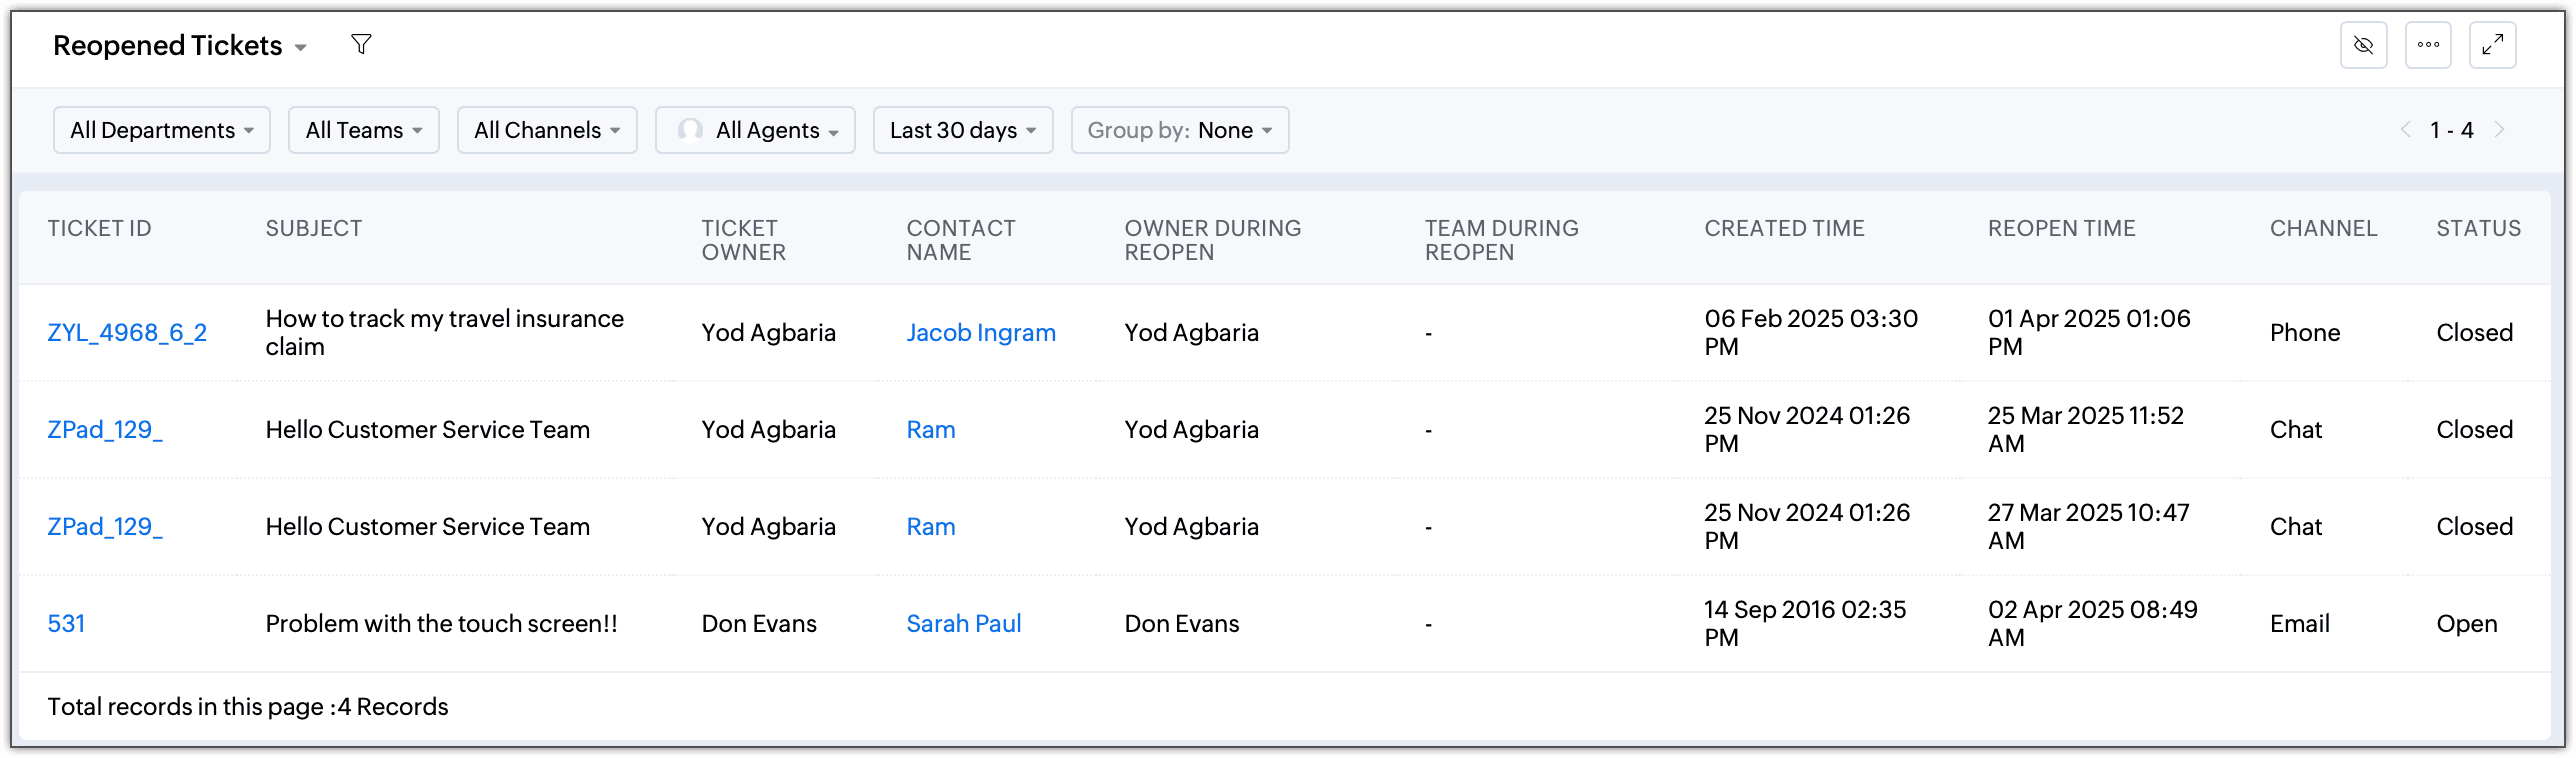Click the filter funnel icon
Image resolution: width=2576 pixels, height=758 pixels.
[361, 45]
